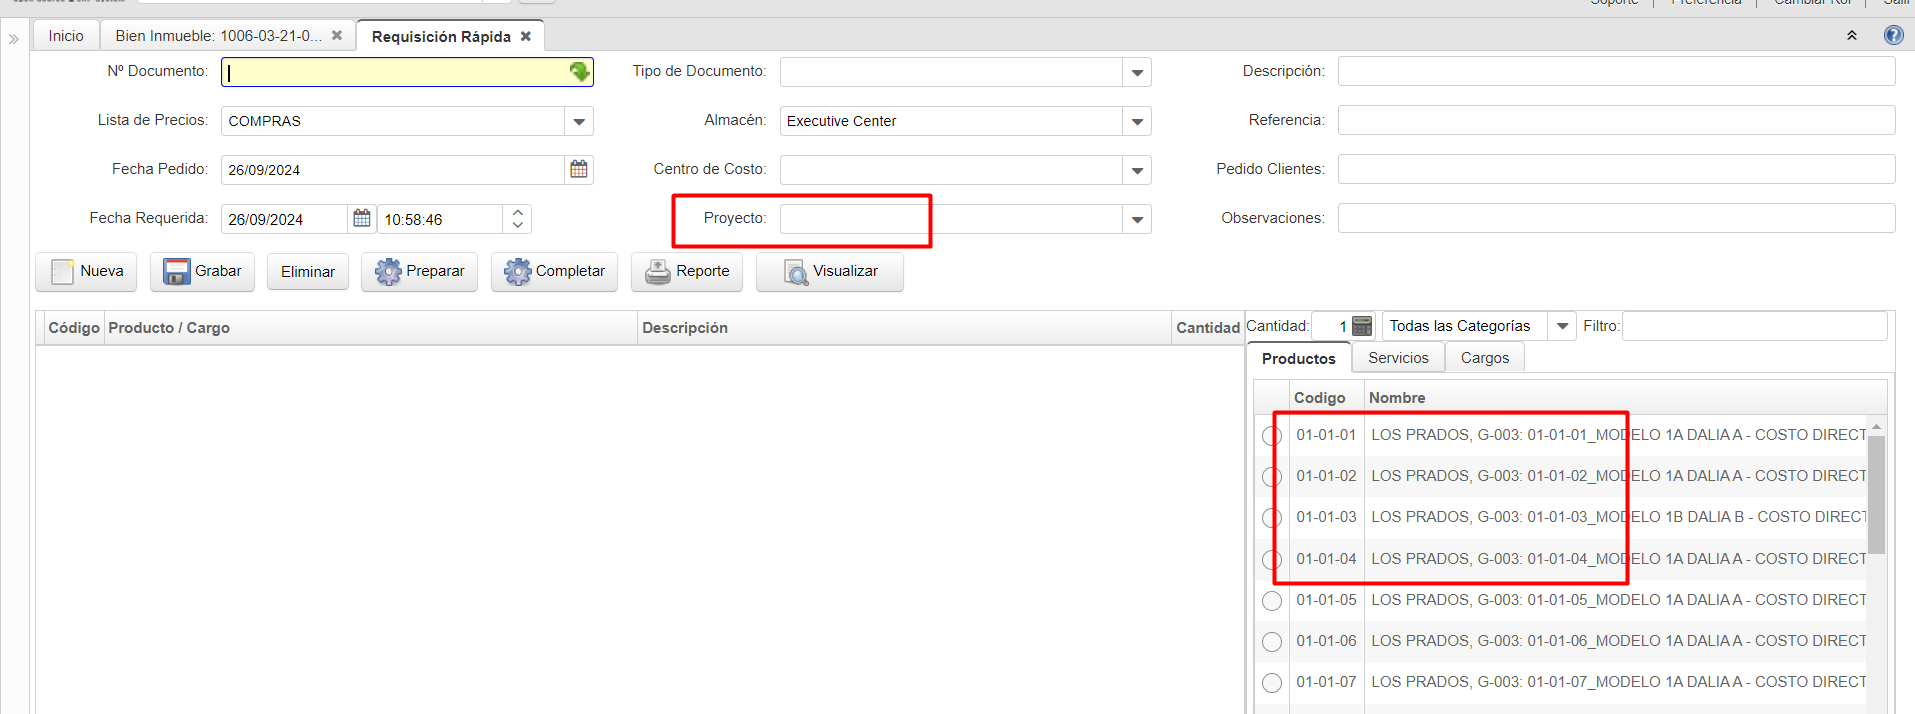The image size is (1915, 714).
Task: Open the Fecha Pedido calendar picker
Action: pyautogui.click(x=578, y=169)
